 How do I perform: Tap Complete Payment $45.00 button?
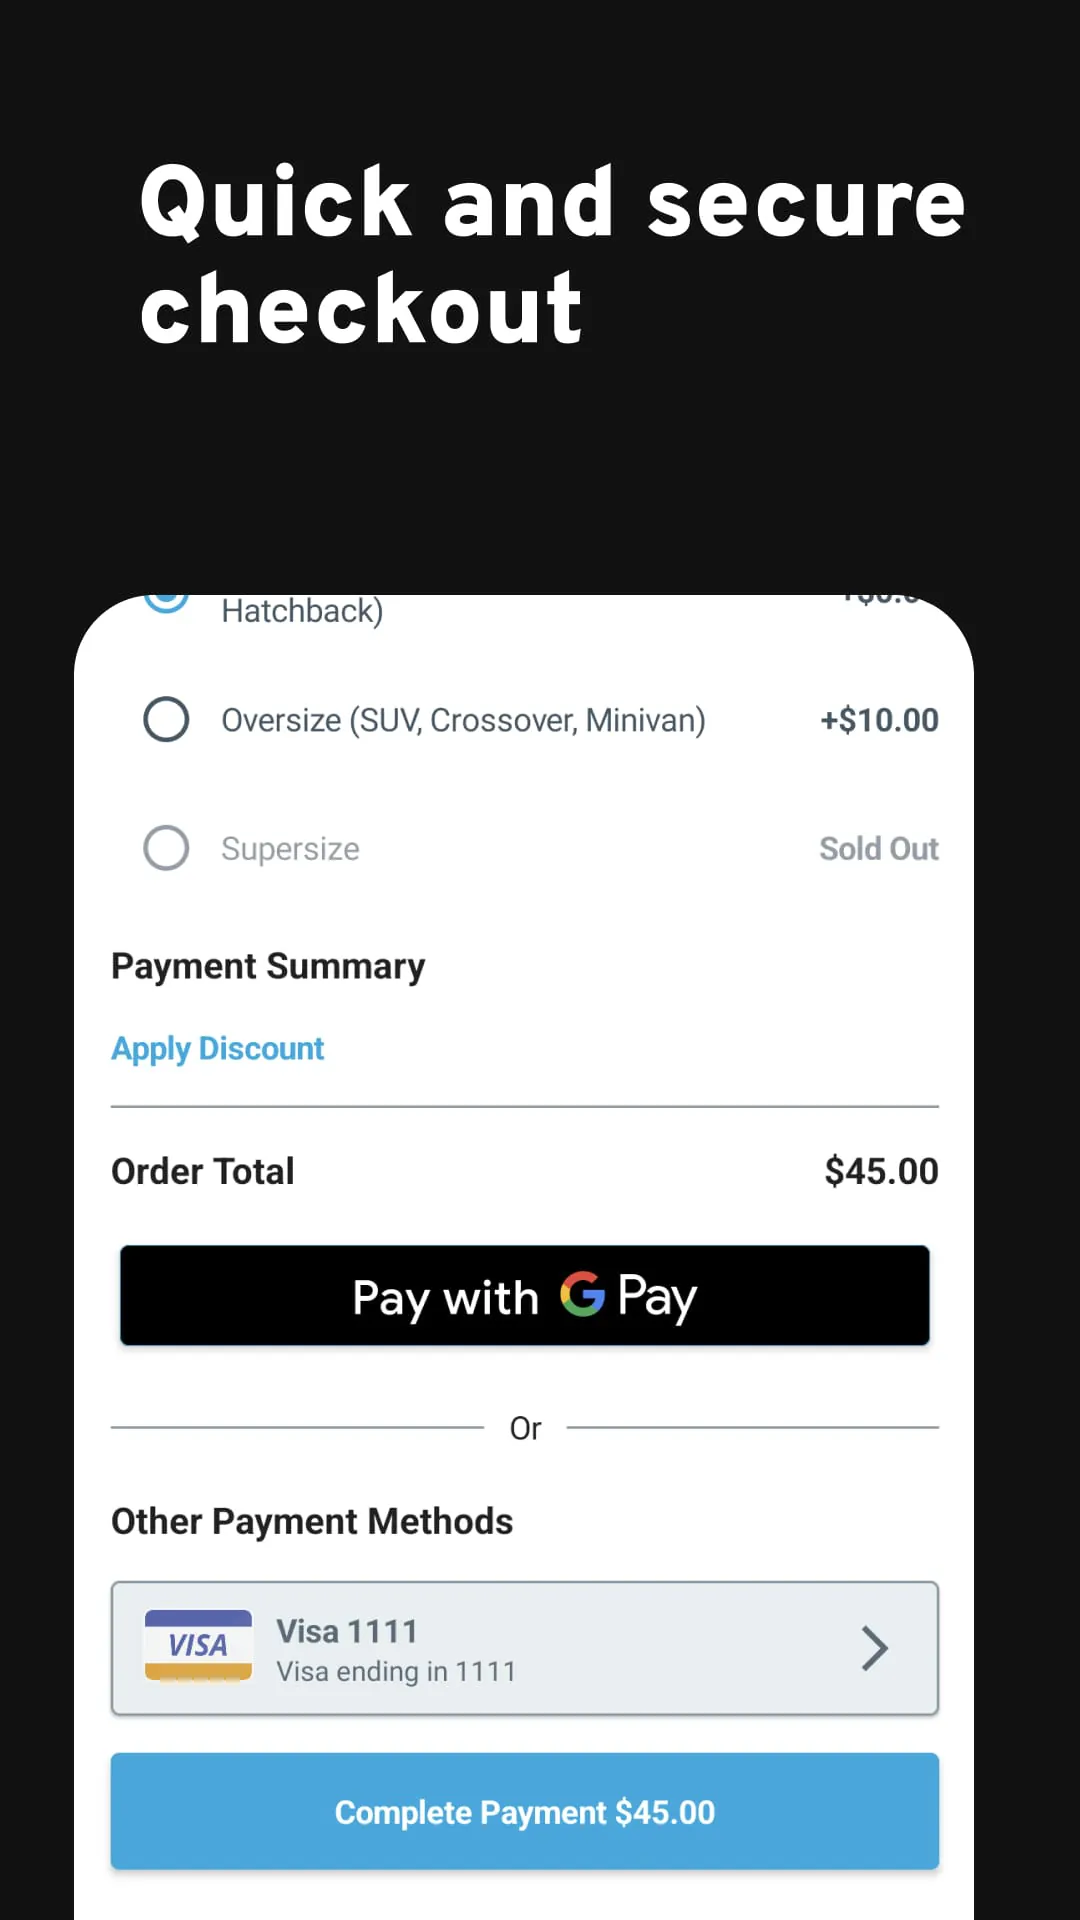click(x=524, y=1811)
